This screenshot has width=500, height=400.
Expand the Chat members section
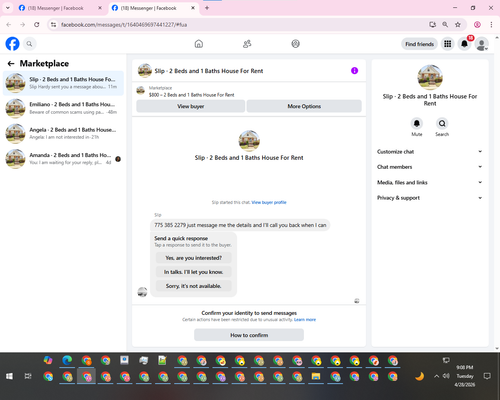tap(430, 167)
